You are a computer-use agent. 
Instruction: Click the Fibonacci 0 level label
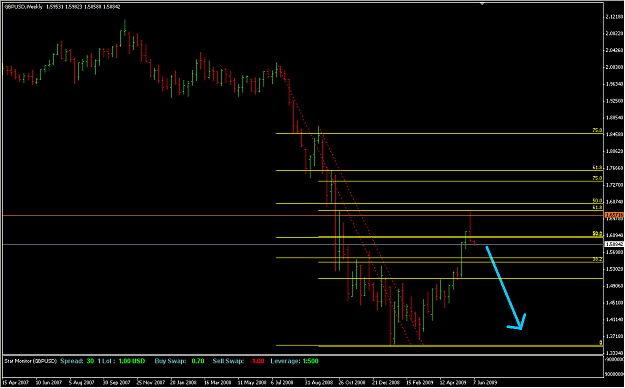600,343
